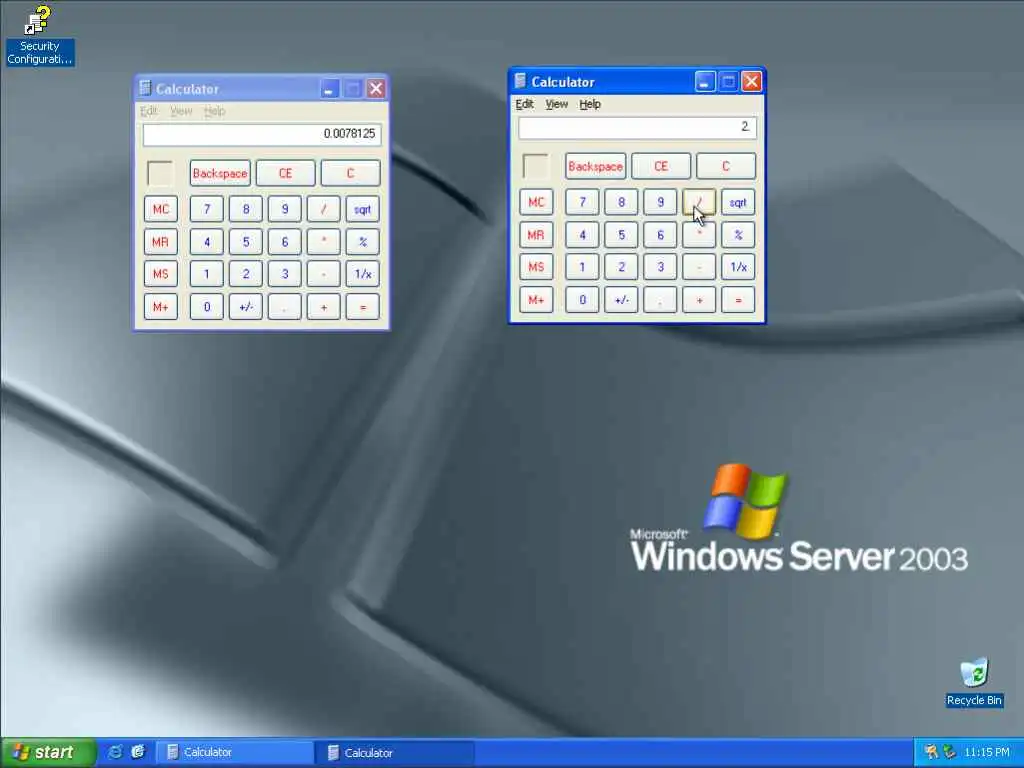Hit digit 5 in inactive Calculator
Image resolution: width=1024 pixels, height=768 pixels.
(x=246, y=242)
